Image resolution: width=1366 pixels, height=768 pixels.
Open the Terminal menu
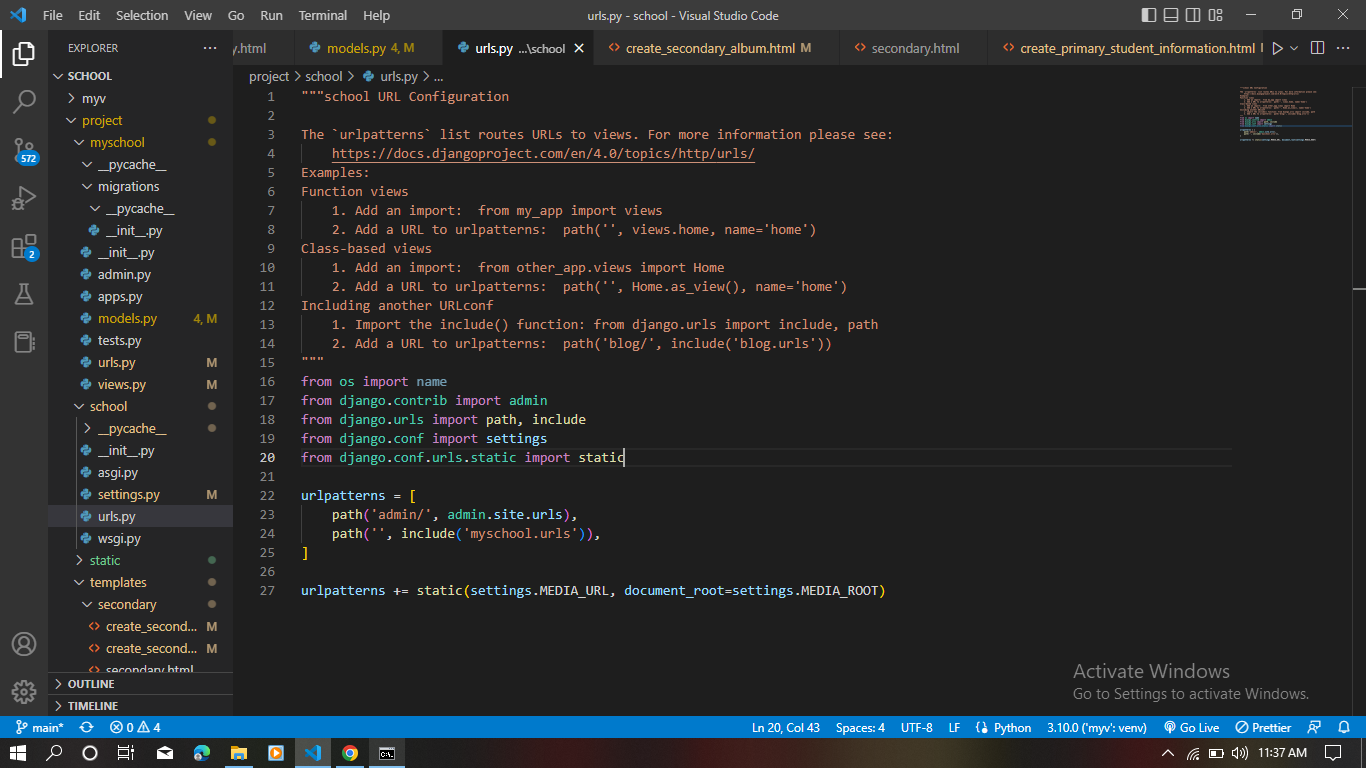323,15
